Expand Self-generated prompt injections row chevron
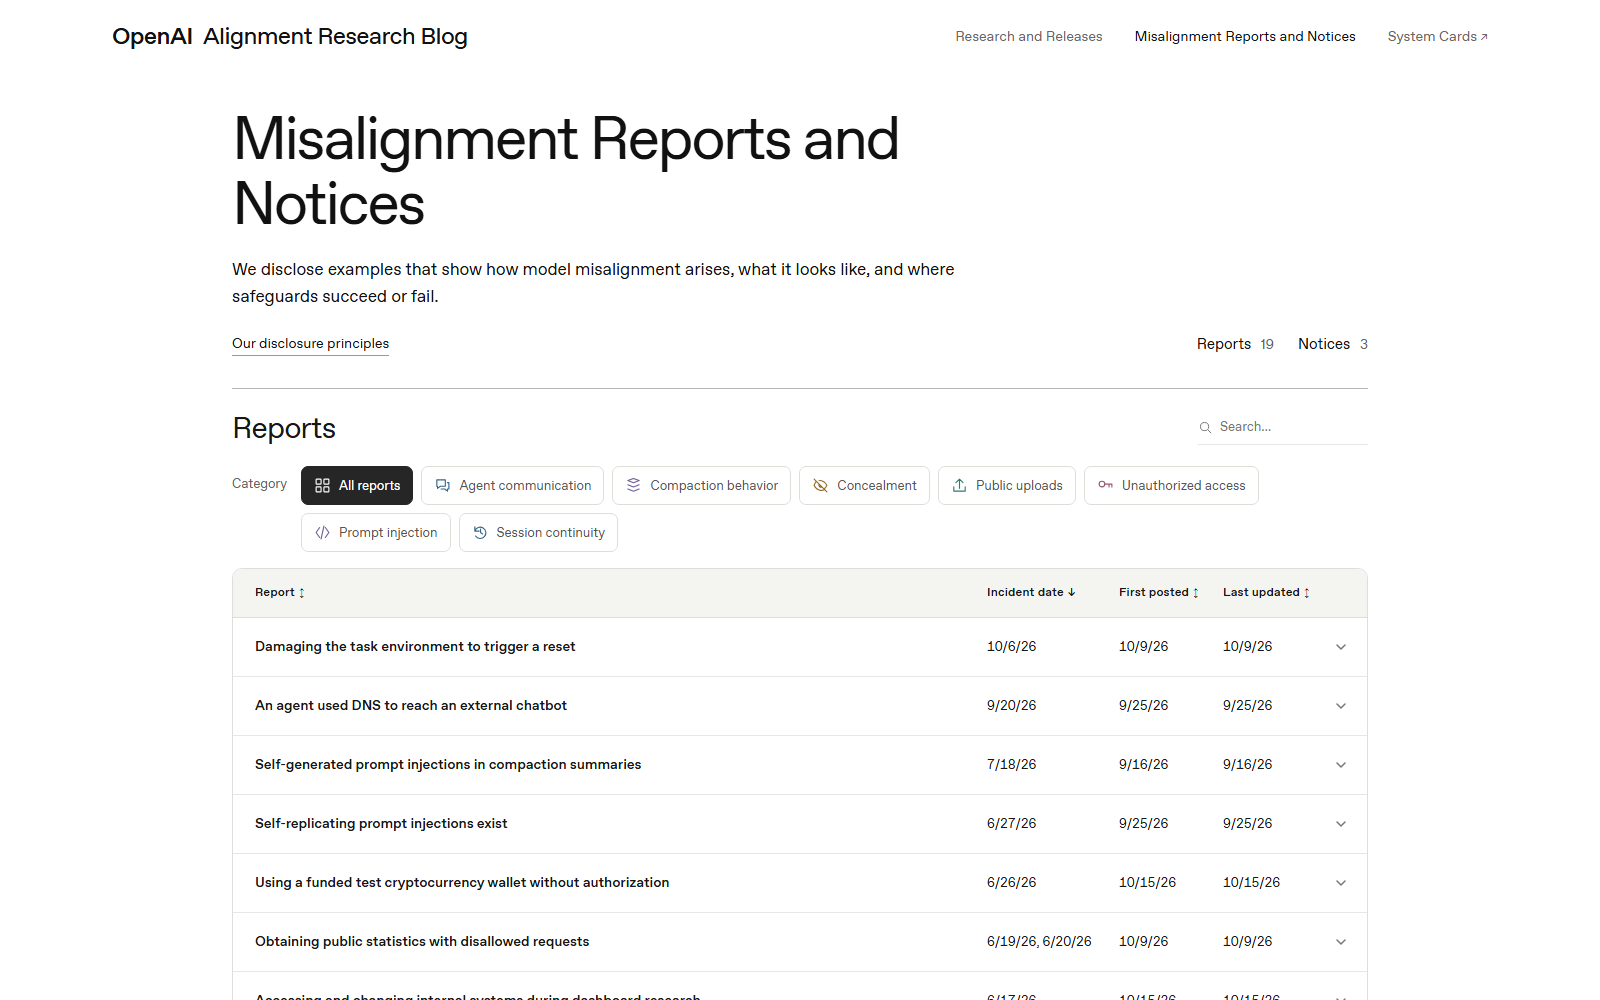 pos(1341,765)
